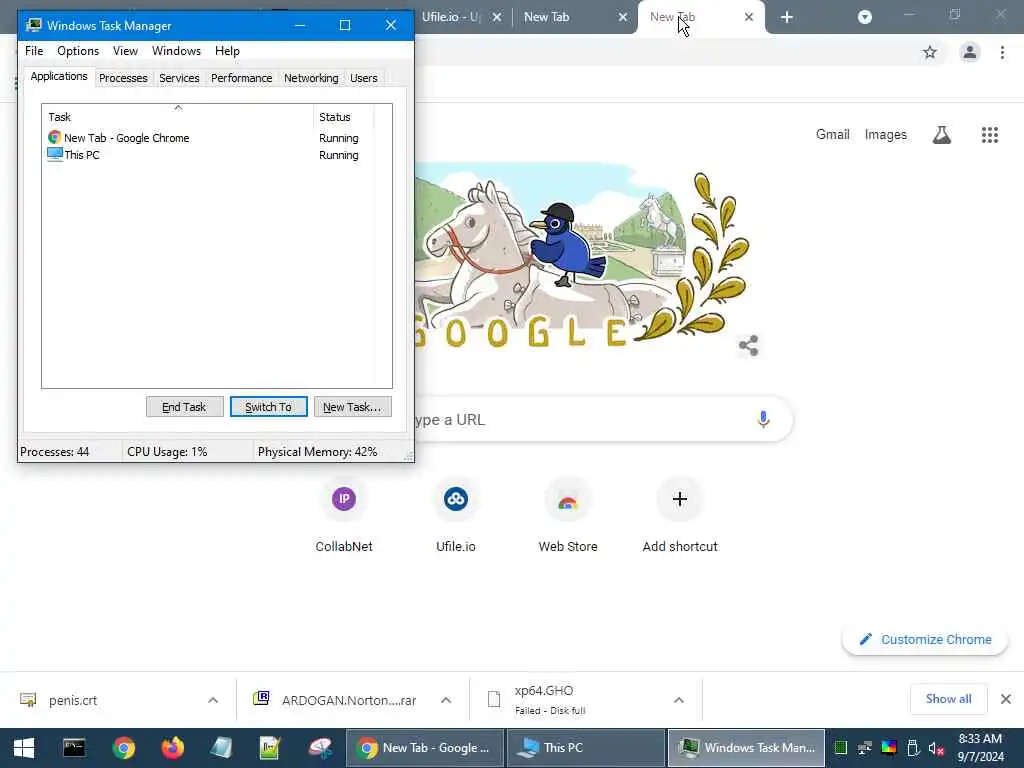Open pinned Chrome icon on taskbar
This screenshot has width=1024, height=768.
tap(123, 748)
